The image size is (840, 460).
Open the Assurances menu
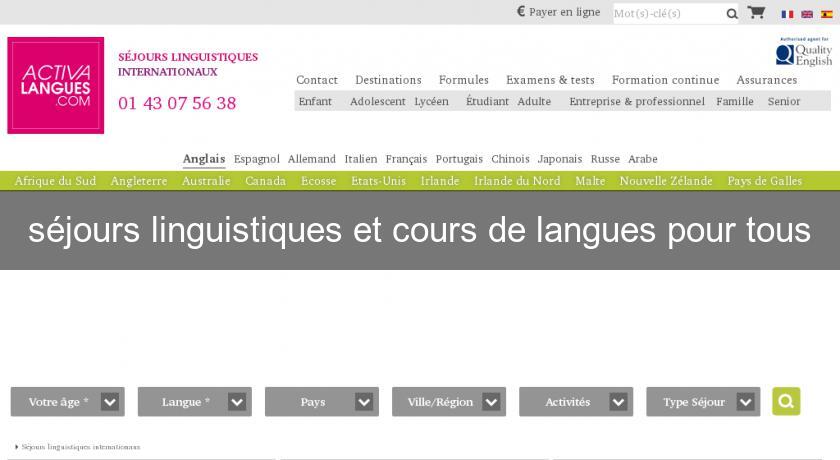click(766, 80)
